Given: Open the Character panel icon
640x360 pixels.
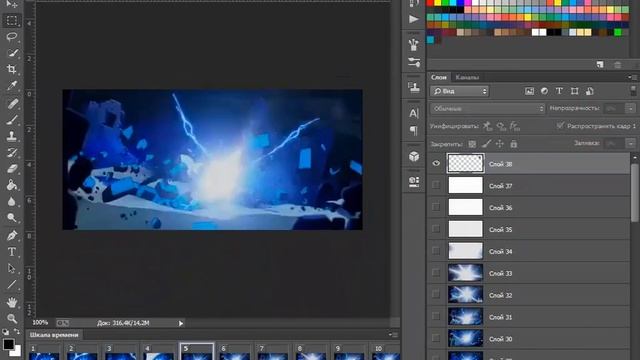Looking at the screenshot, I should (x=414, y=113).
